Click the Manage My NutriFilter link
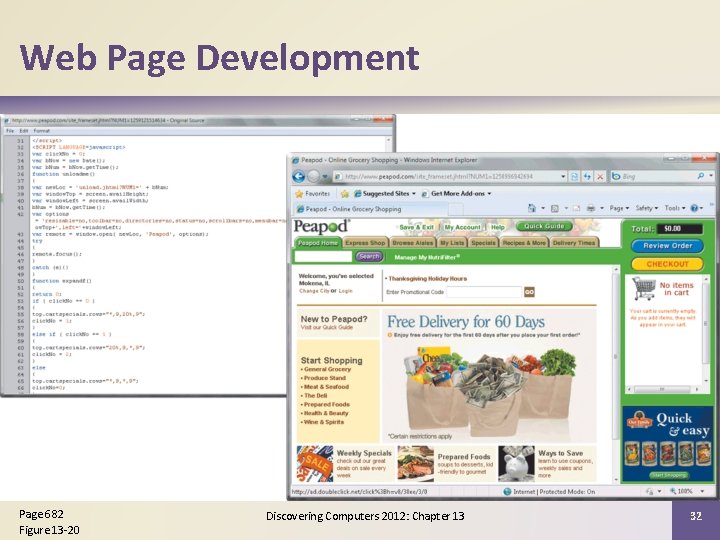Viewport: 720px width, 540px height. pos(427,257)
